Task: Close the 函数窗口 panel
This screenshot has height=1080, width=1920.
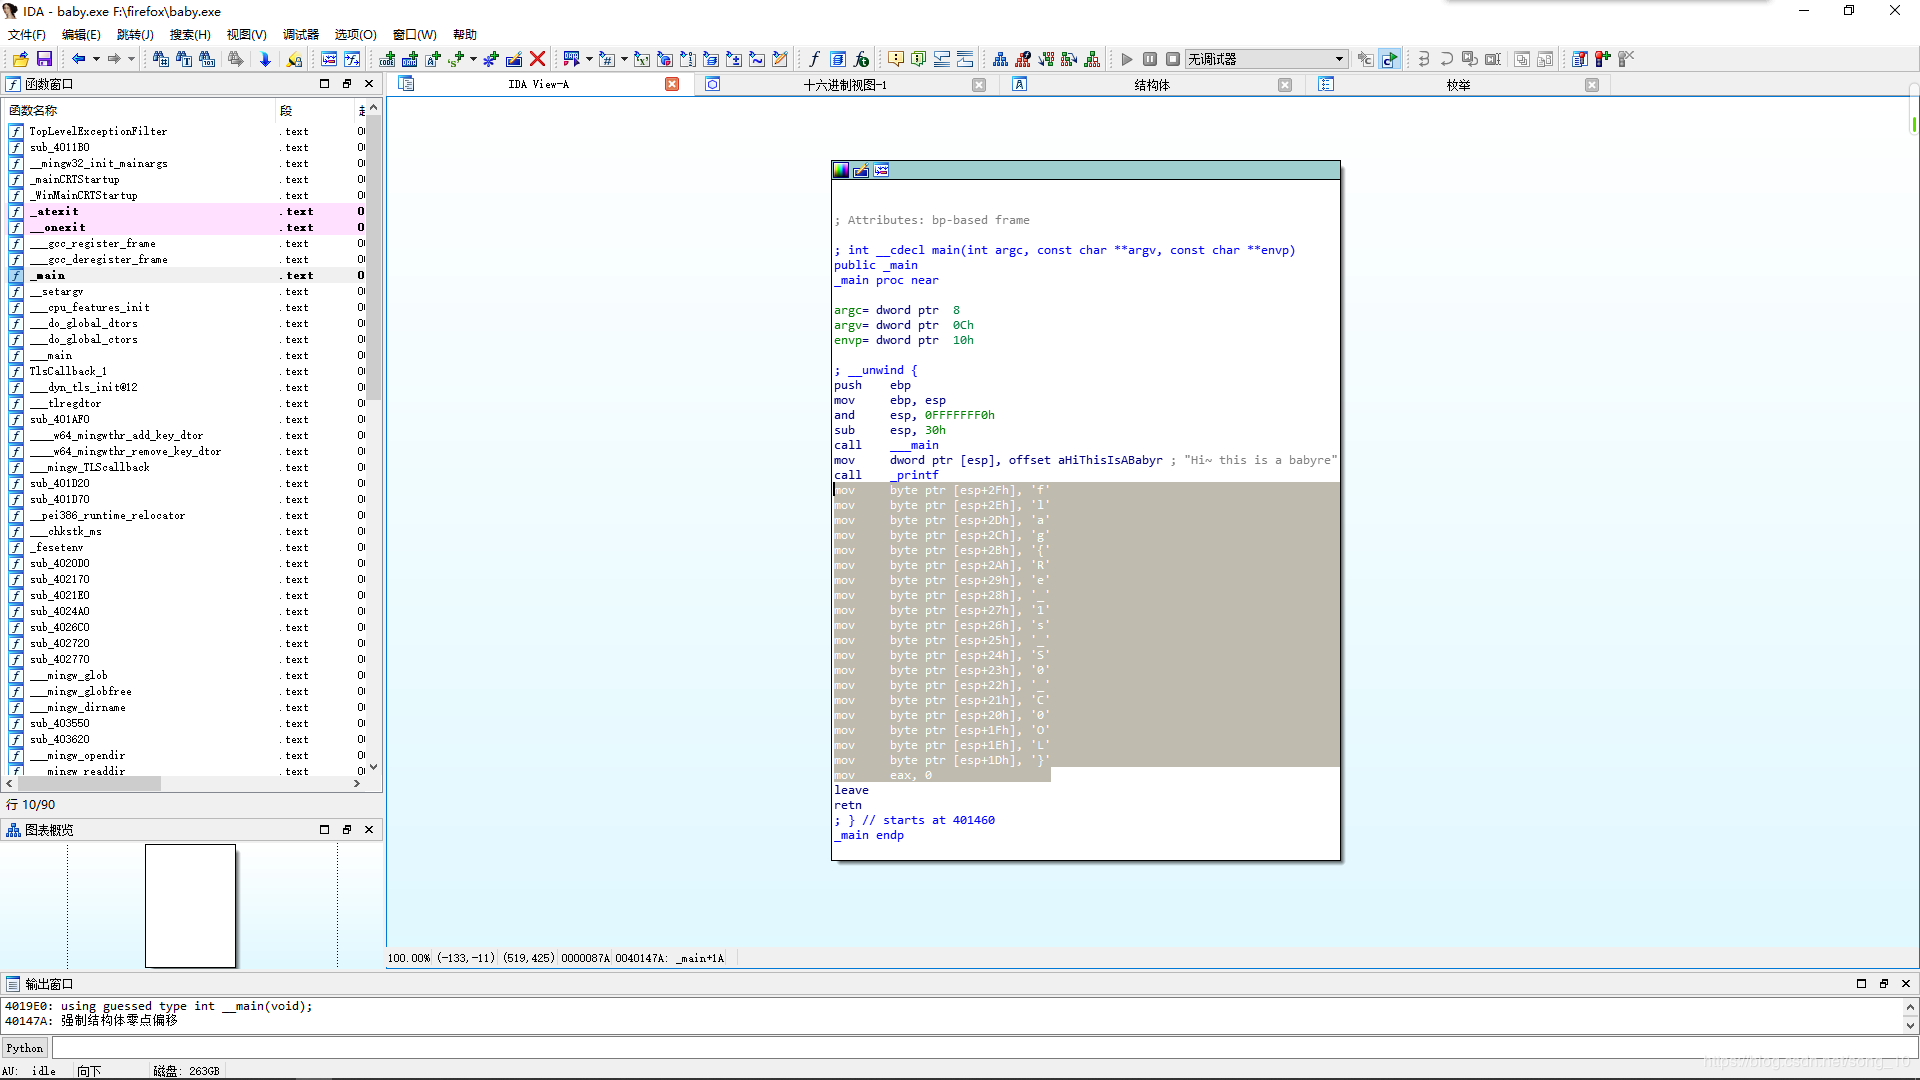Action: (369, 84)
